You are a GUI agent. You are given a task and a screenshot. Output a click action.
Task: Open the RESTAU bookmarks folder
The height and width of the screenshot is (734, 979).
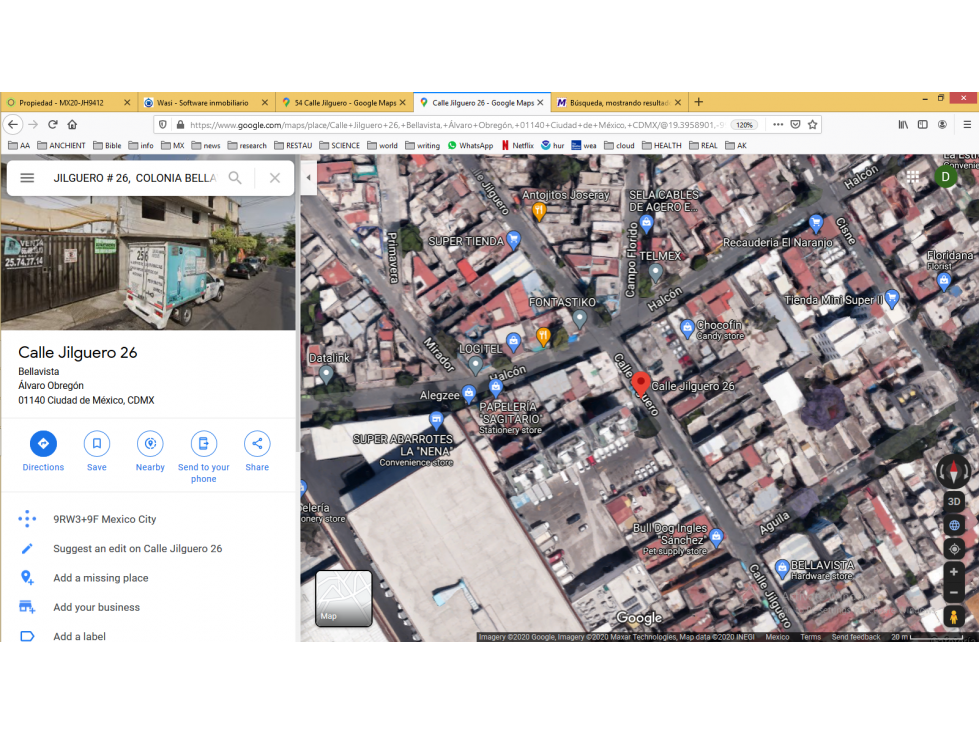tap(293, 145)
